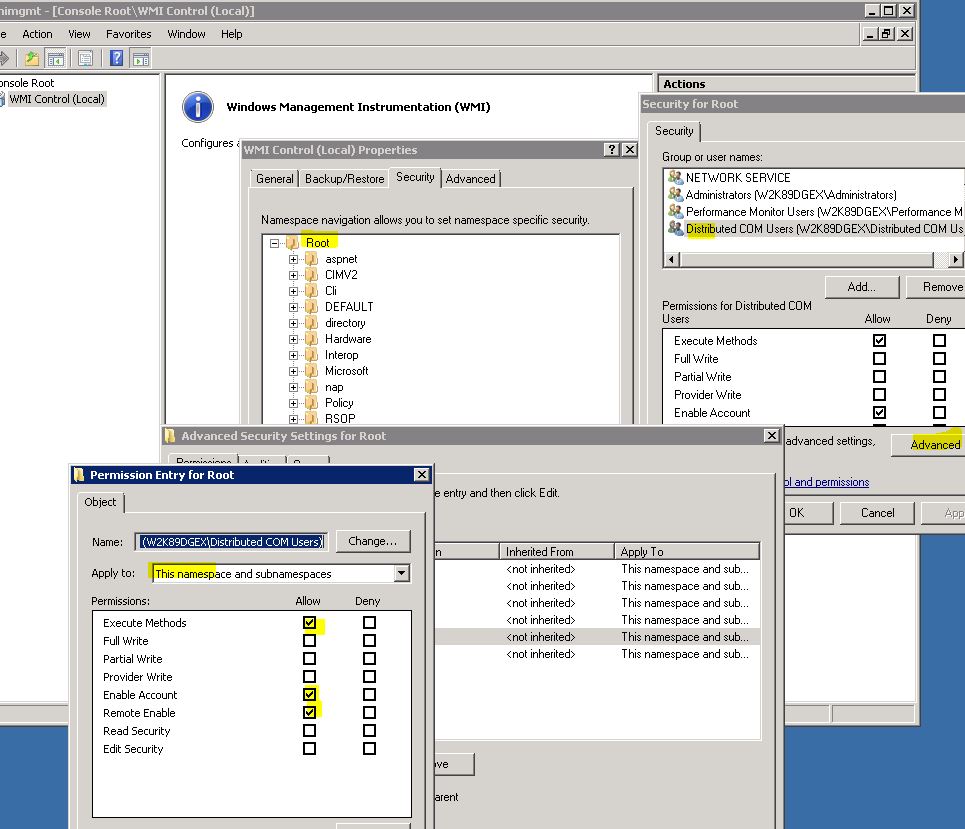965x829 pixels.
Task: Open the Action menu
Action: tap(37, 34)
